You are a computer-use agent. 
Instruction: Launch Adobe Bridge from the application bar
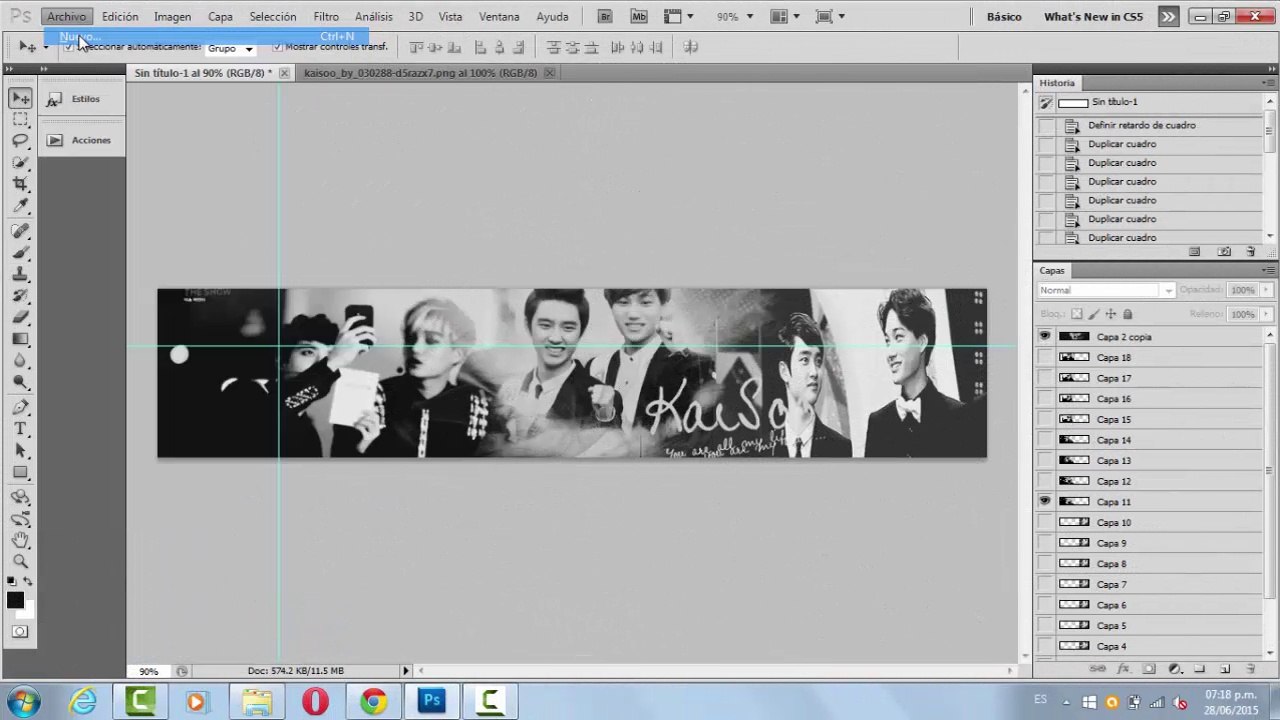605,16
